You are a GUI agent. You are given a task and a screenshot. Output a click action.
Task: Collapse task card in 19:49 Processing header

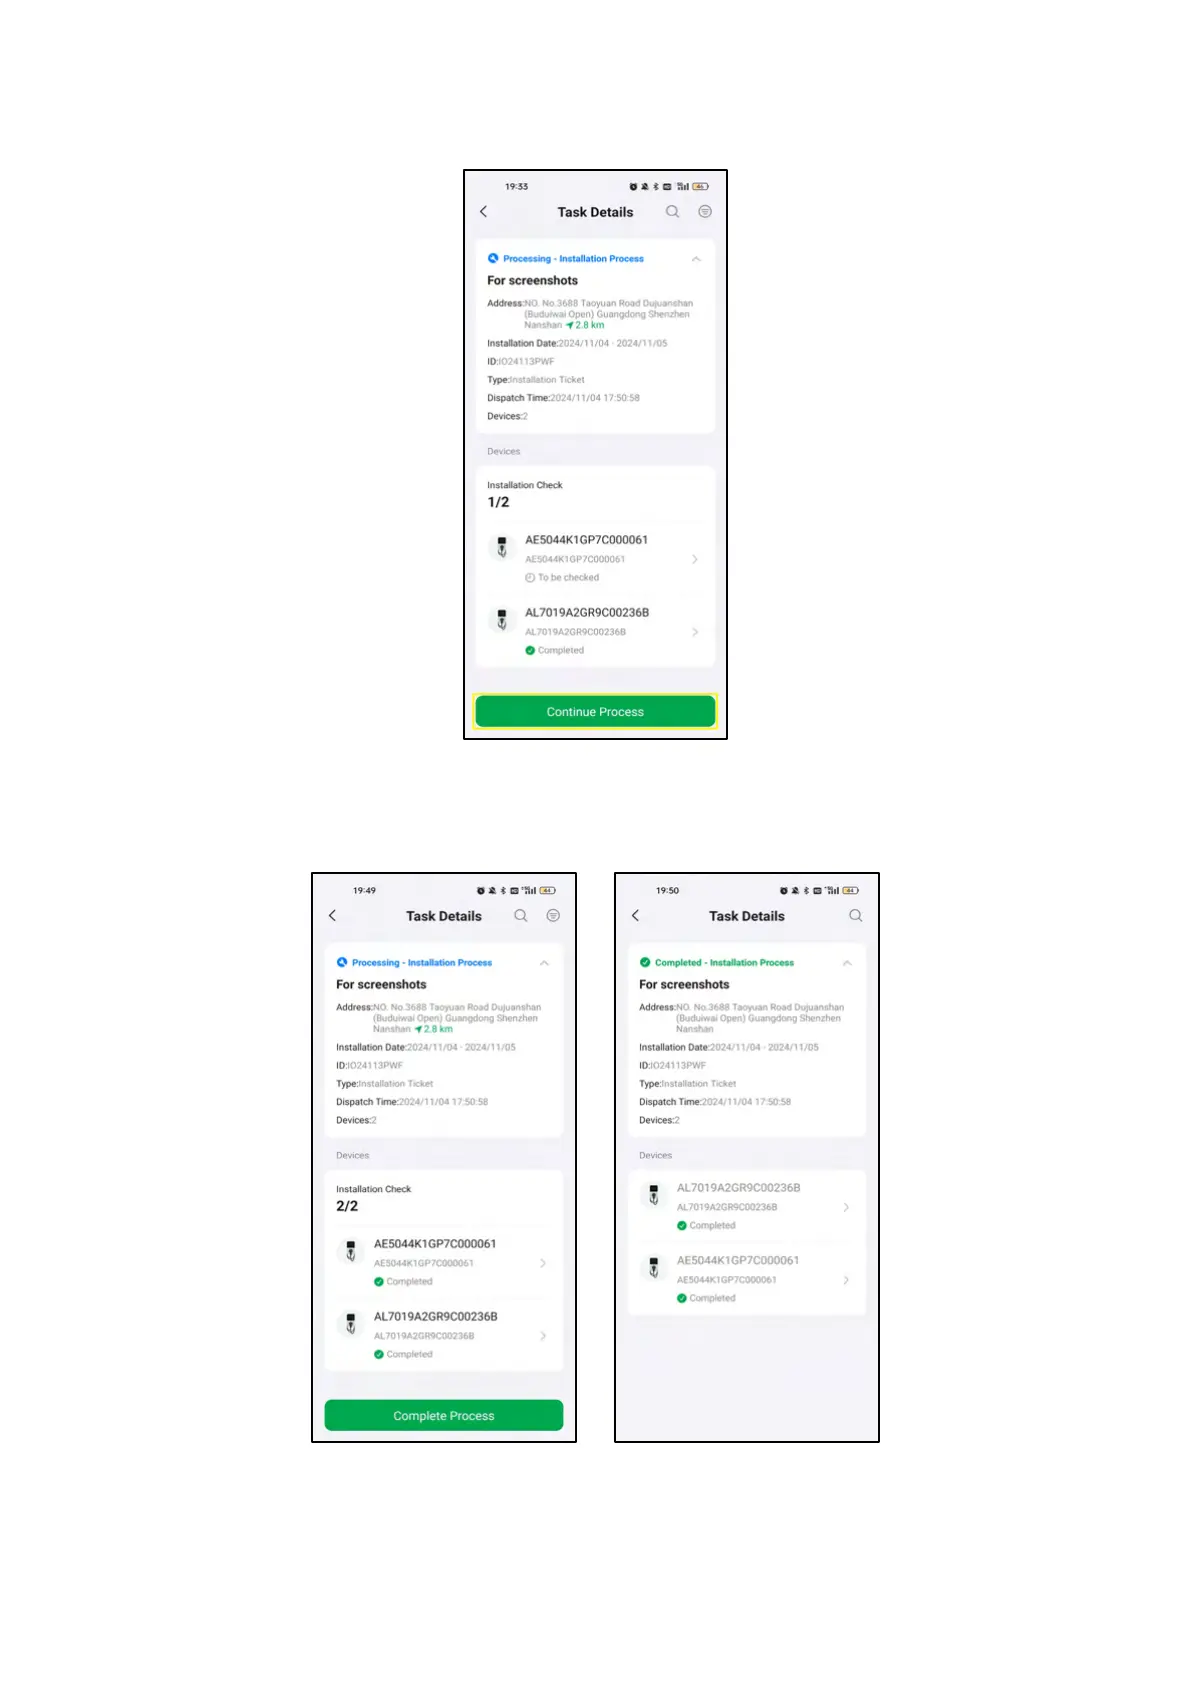(544, 963)
